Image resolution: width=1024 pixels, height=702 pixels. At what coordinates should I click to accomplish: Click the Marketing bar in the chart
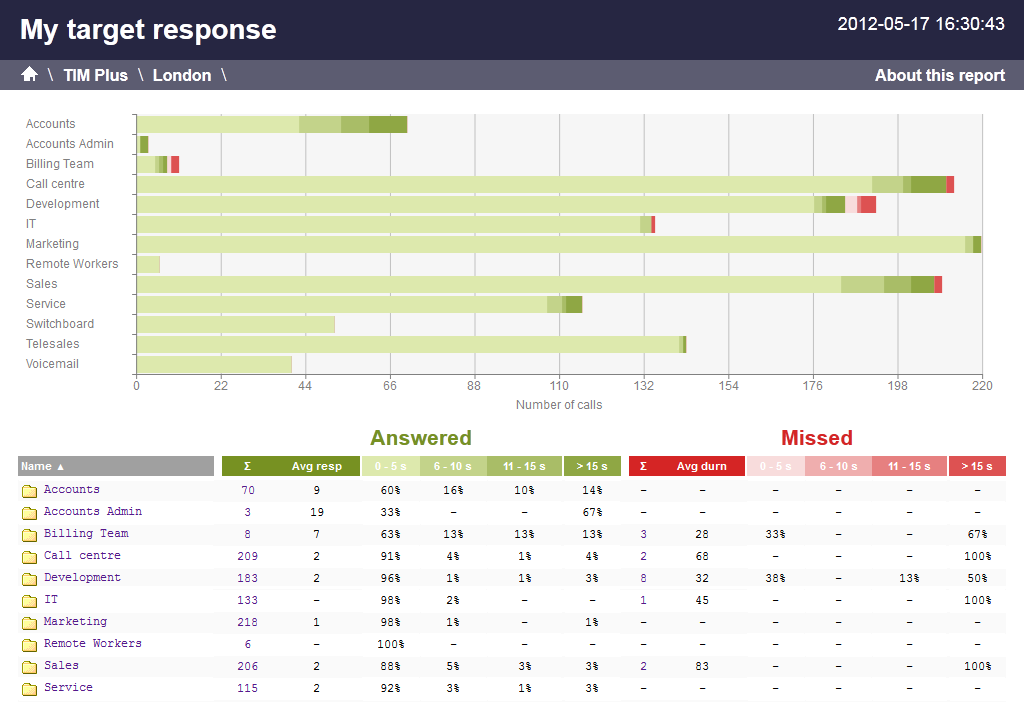[550, 244]
